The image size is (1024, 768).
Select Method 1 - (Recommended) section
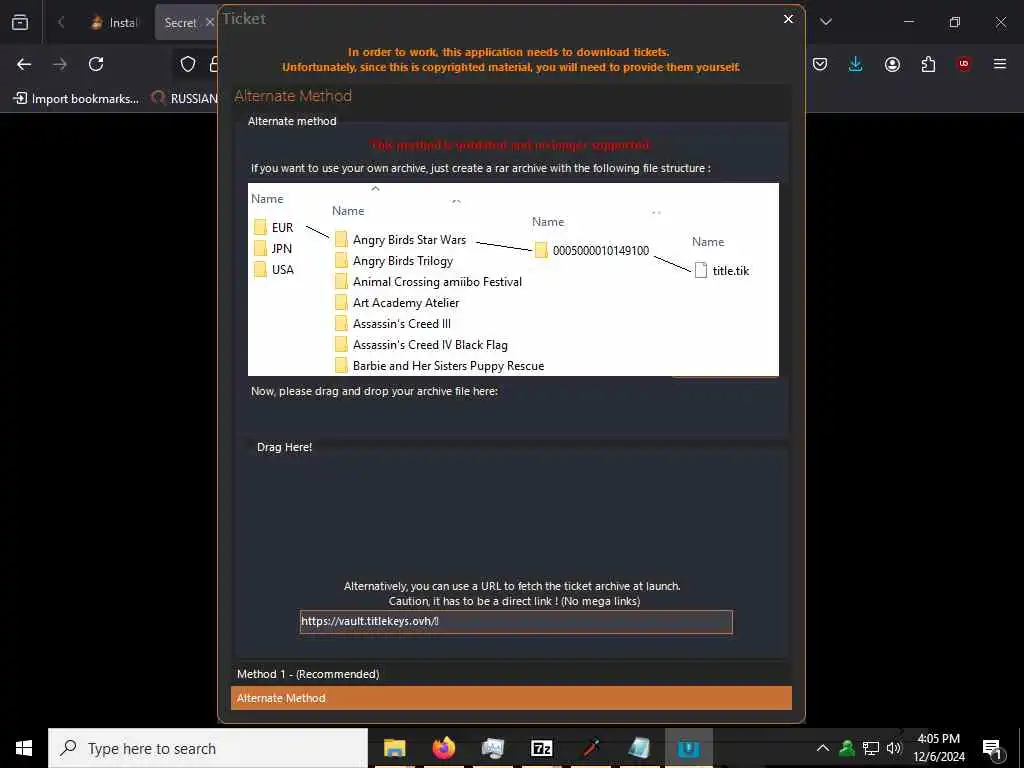(511, 674)
